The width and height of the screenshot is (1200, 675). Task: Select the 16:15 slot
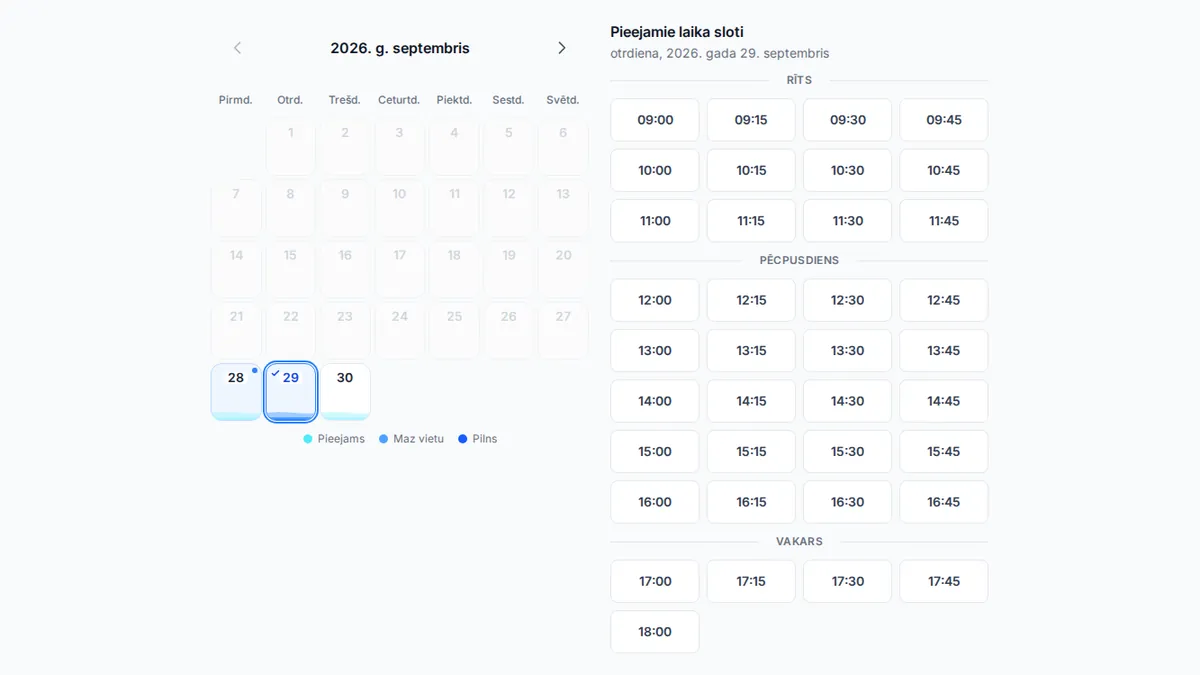click(x=751, y=502)
